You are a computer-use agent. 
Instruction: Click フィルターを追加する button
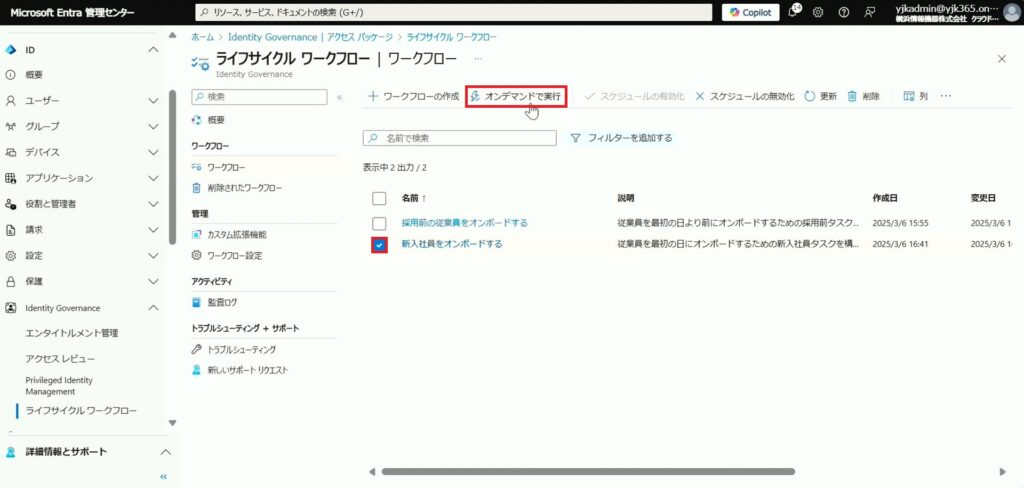(x=621, y=138)
